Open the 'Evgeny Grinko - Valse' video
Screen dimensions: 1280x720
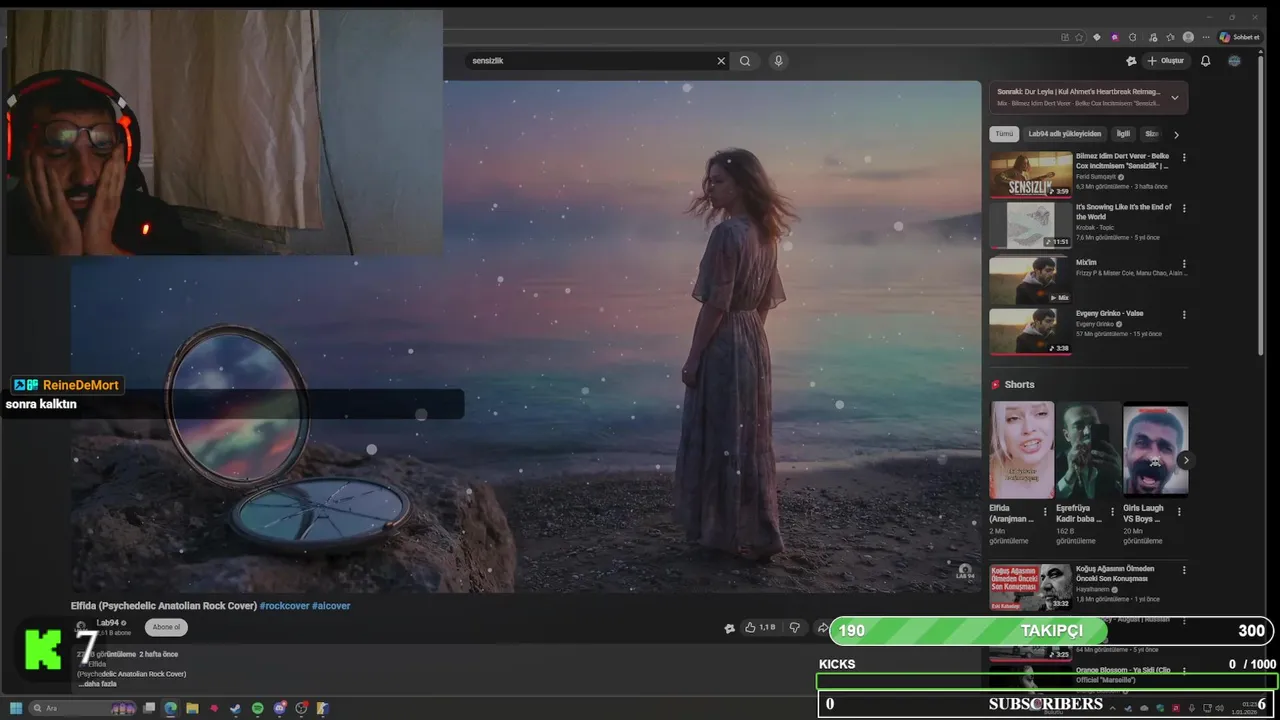point(1109,313)
